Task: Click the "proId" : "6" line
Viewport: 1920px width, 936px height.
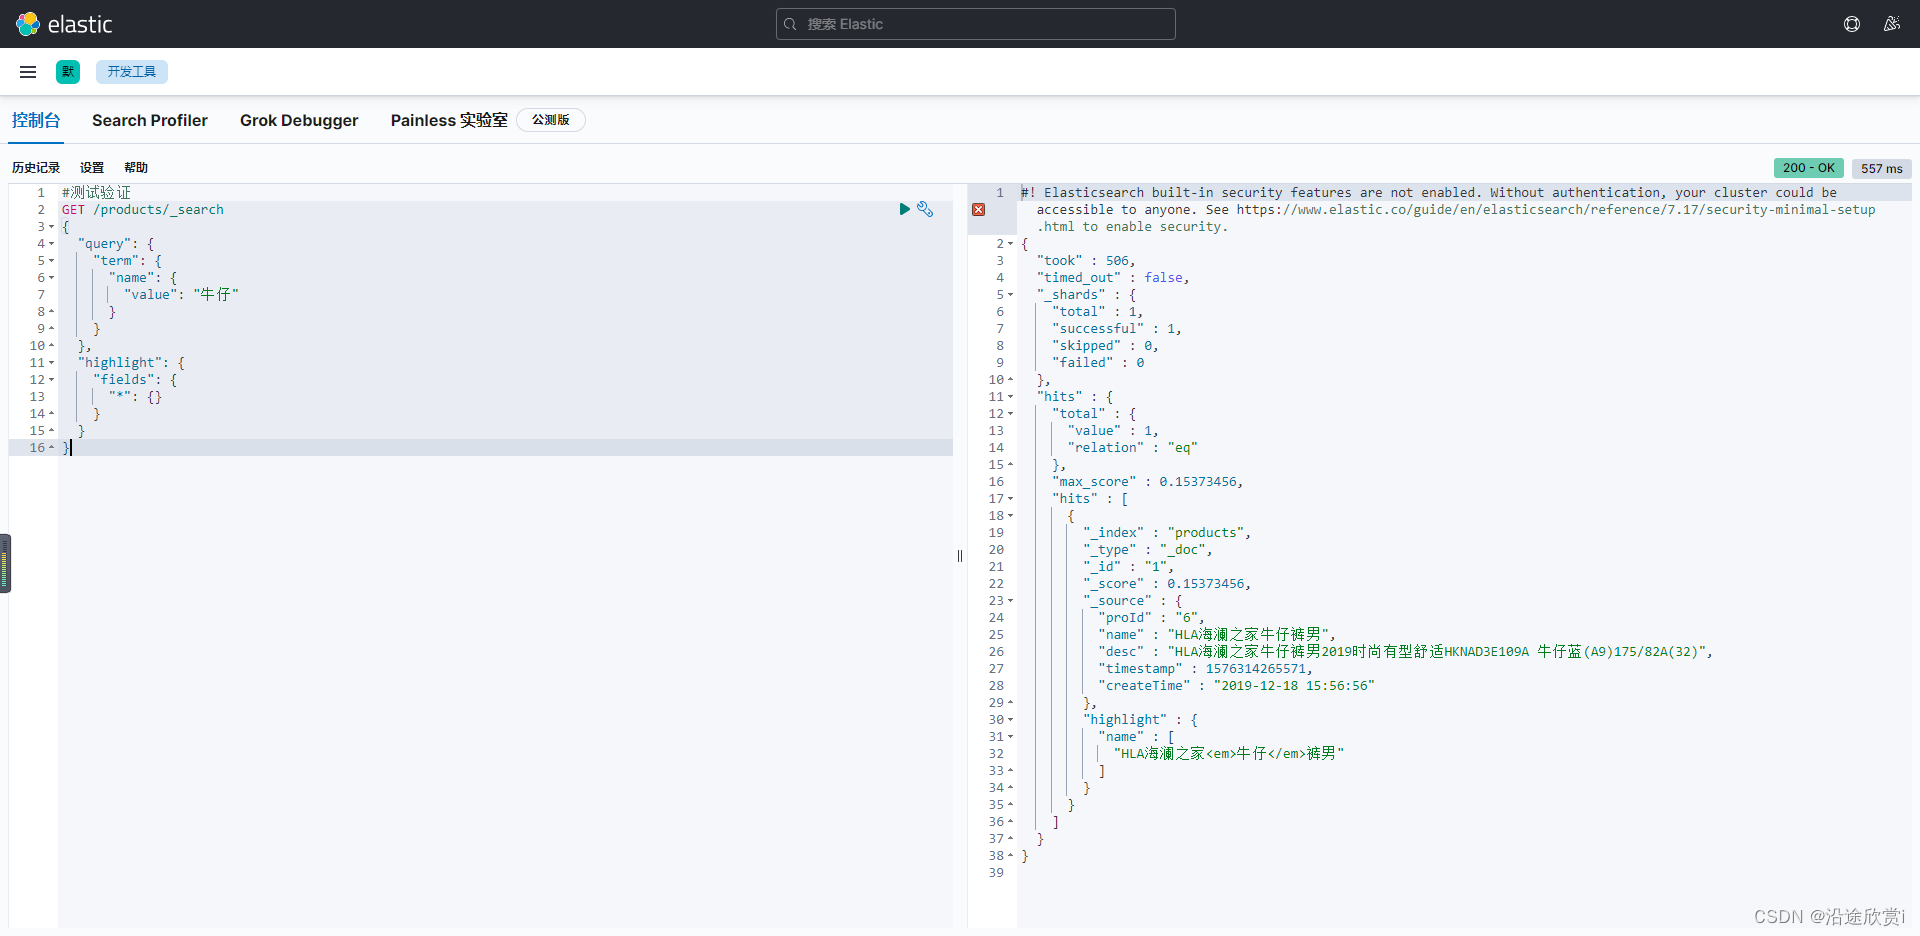Action: 1152,618
